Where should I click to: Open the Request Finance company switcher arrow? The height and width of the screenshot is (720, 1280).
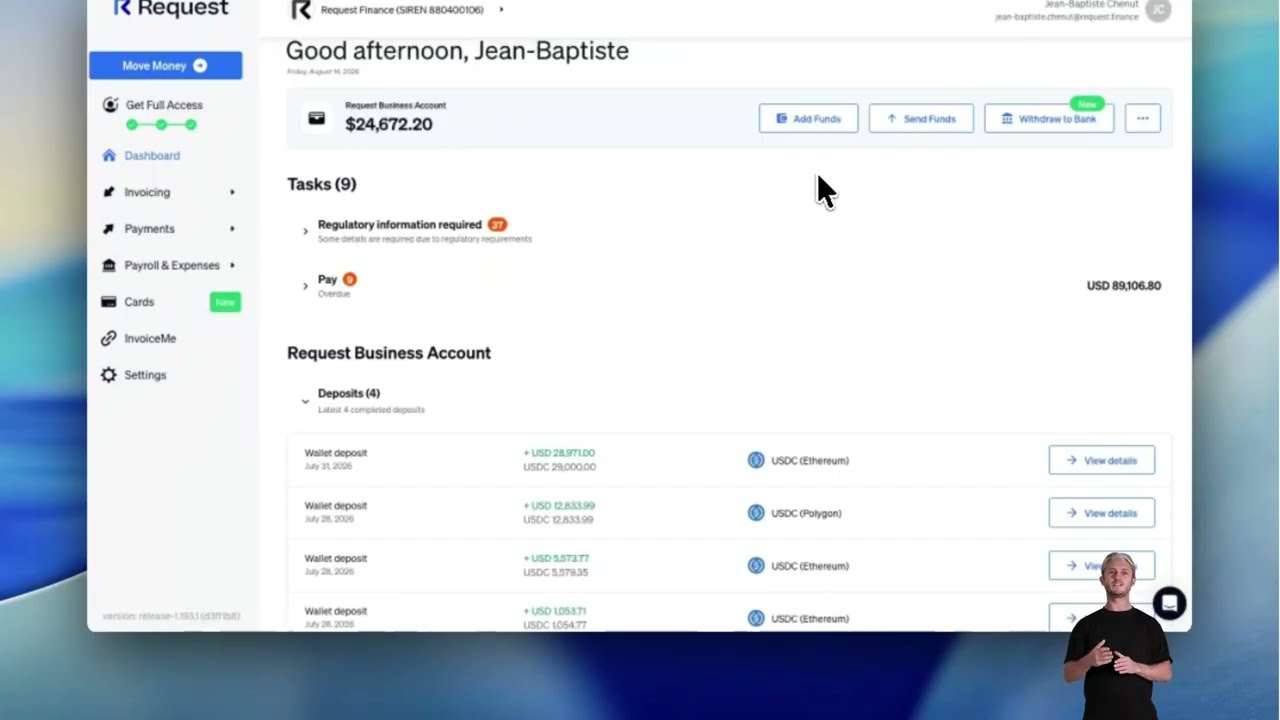(501, 10)
